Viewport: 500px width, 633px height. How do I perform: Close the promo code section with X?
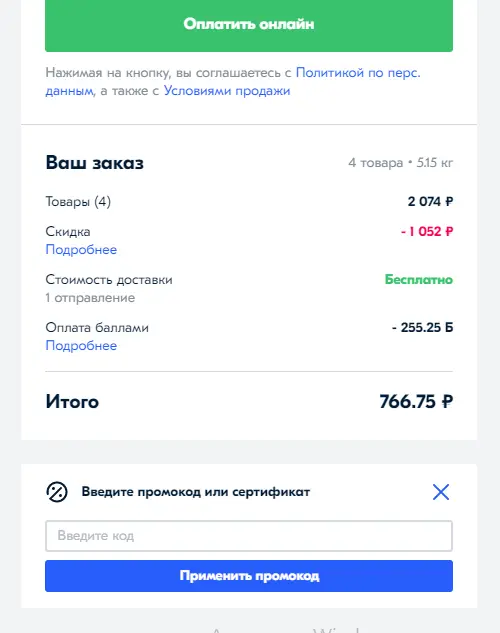441,492
